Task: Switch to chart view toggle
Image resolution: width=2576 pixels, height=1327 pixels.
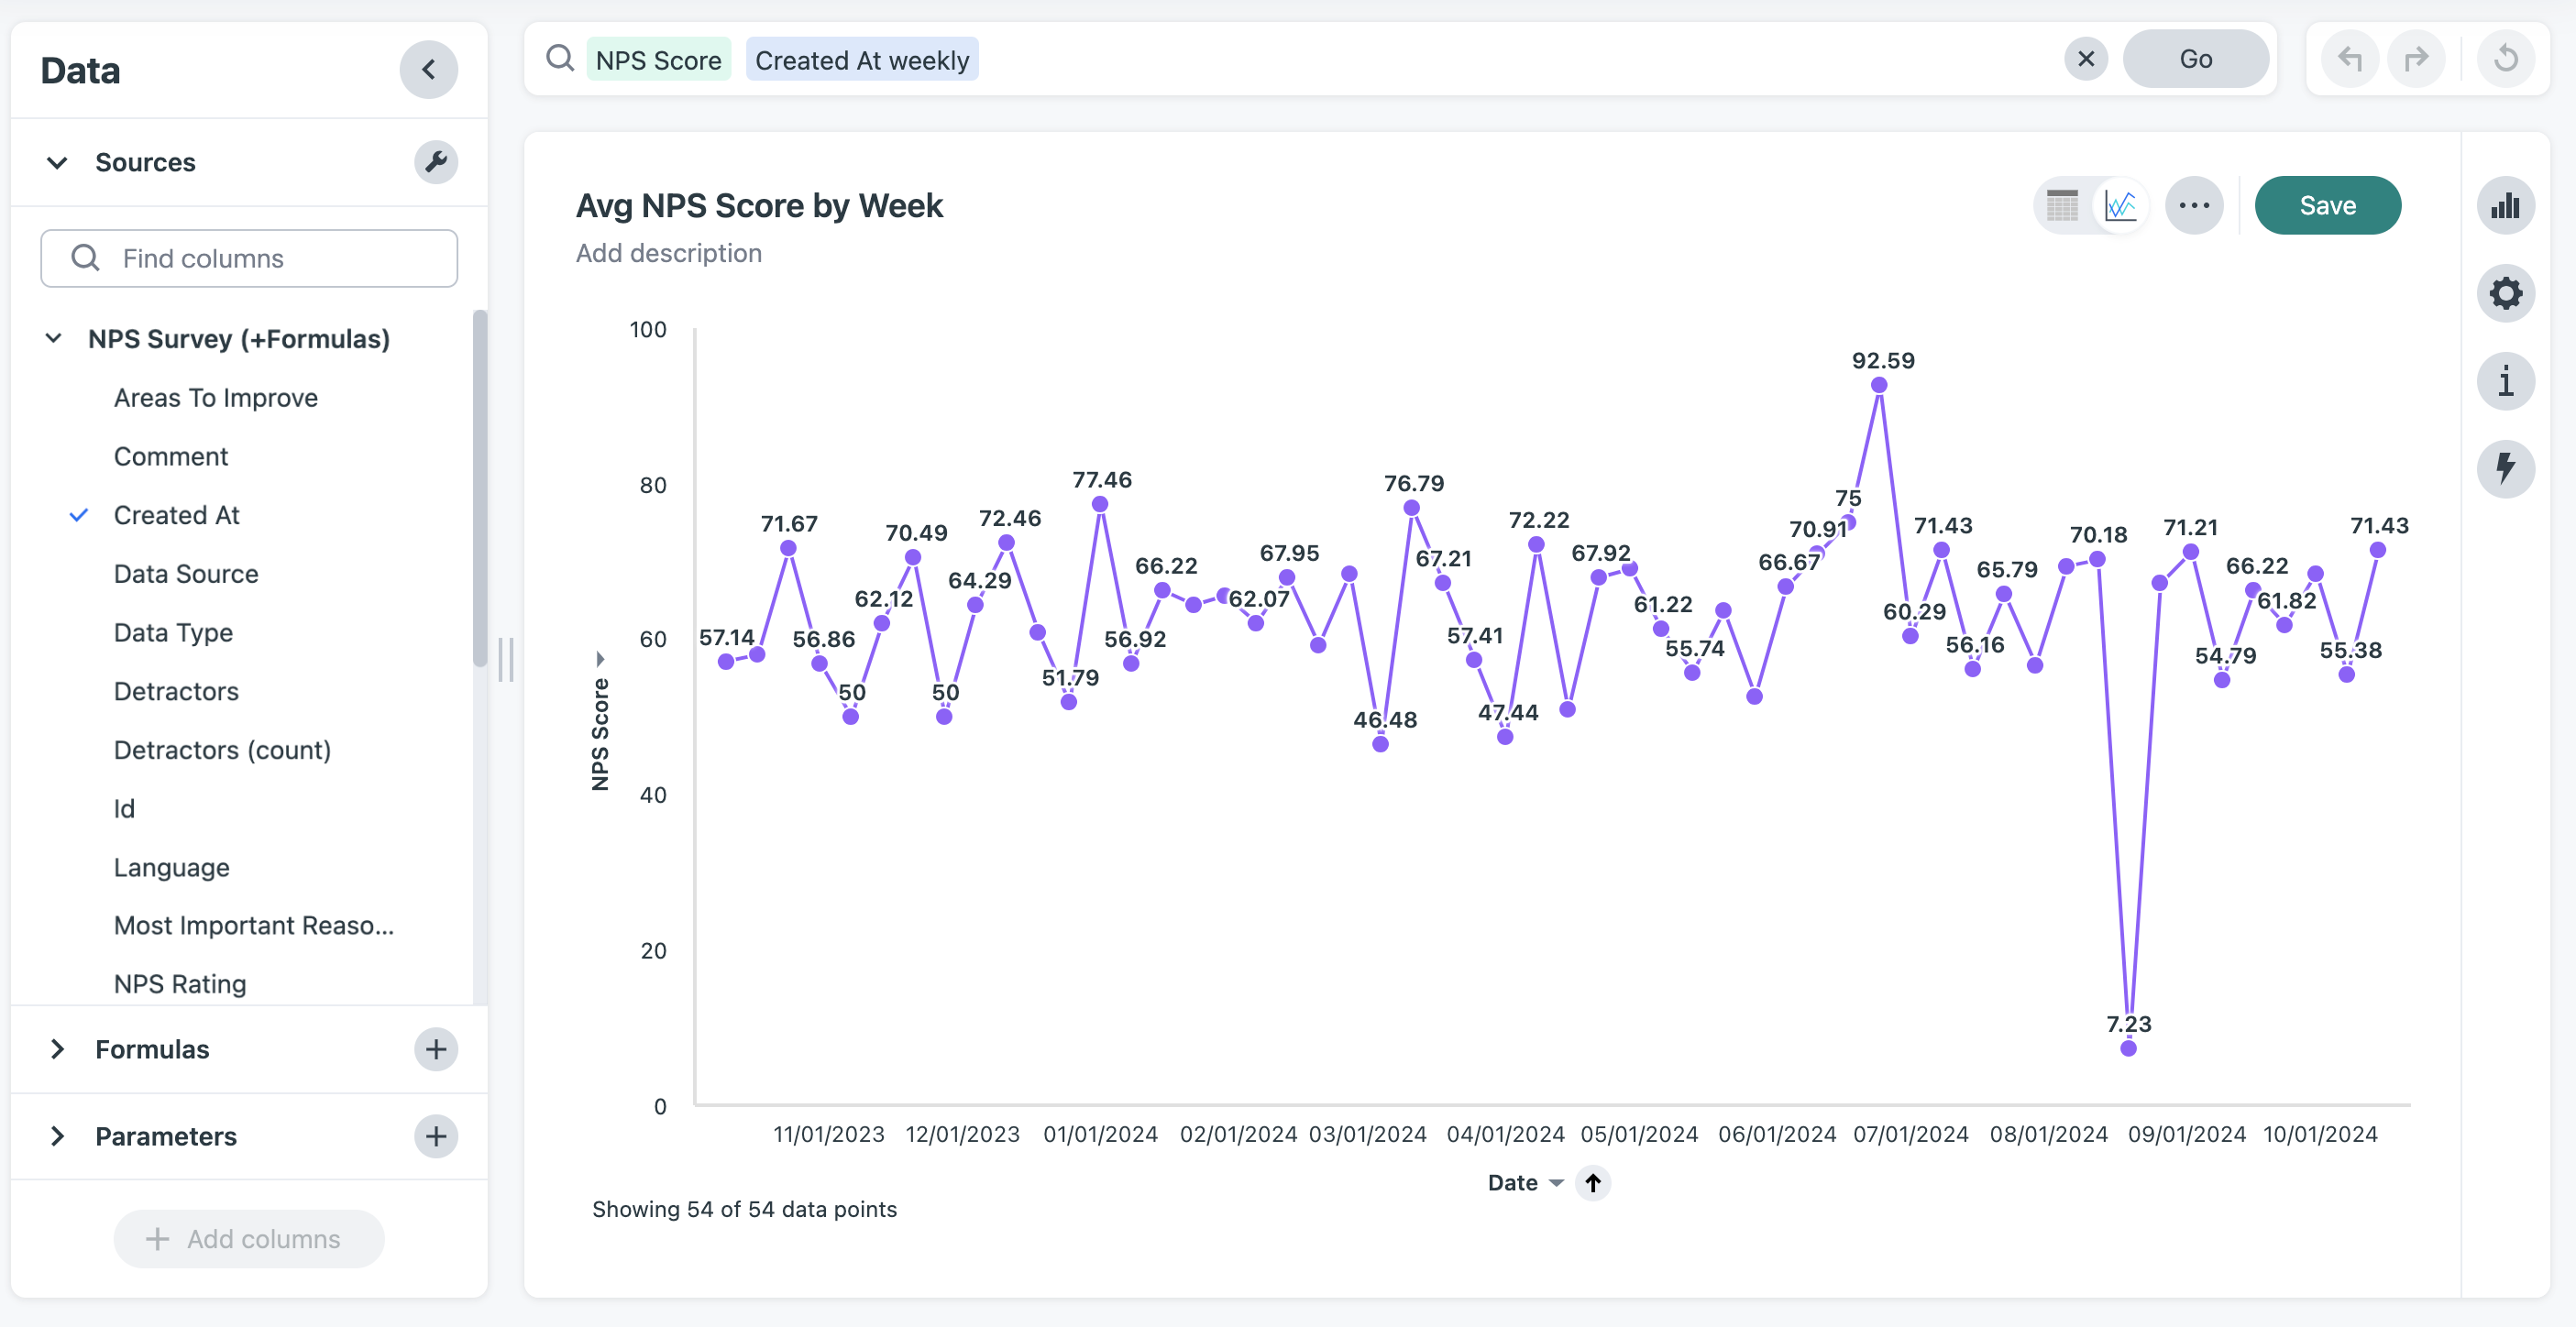Action: (2120, 206)
